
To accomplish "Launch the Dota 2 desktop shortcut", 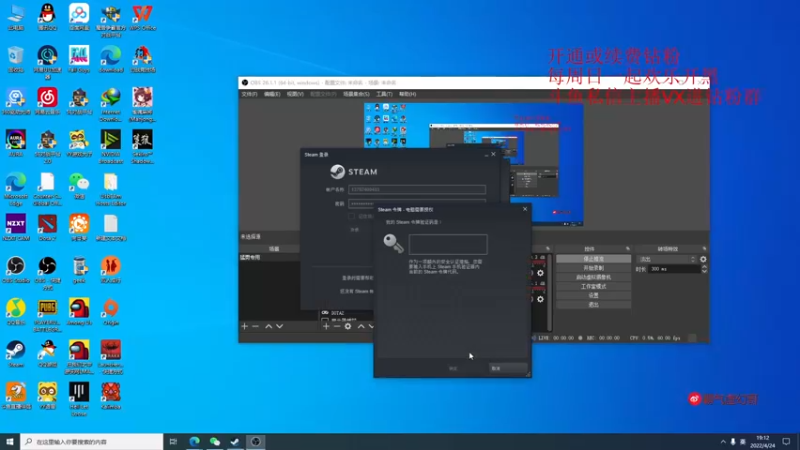I will 47,227.
